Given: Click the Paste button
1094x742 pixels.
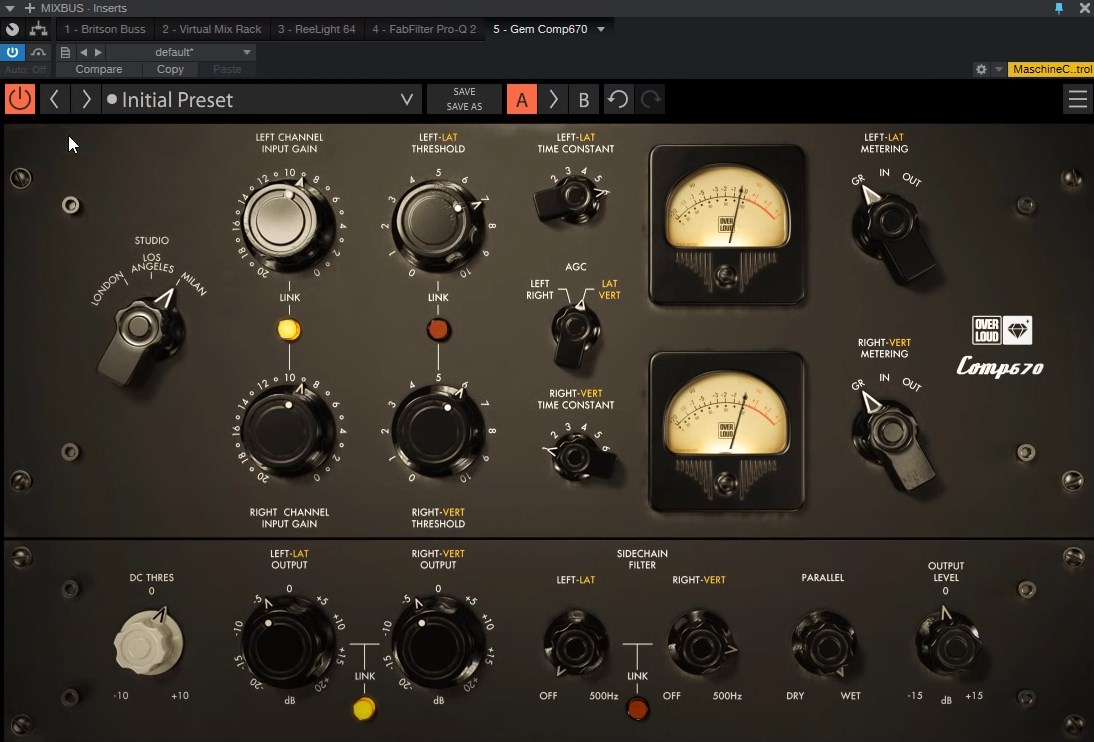Looking at the screenshot, I should 227,69.
